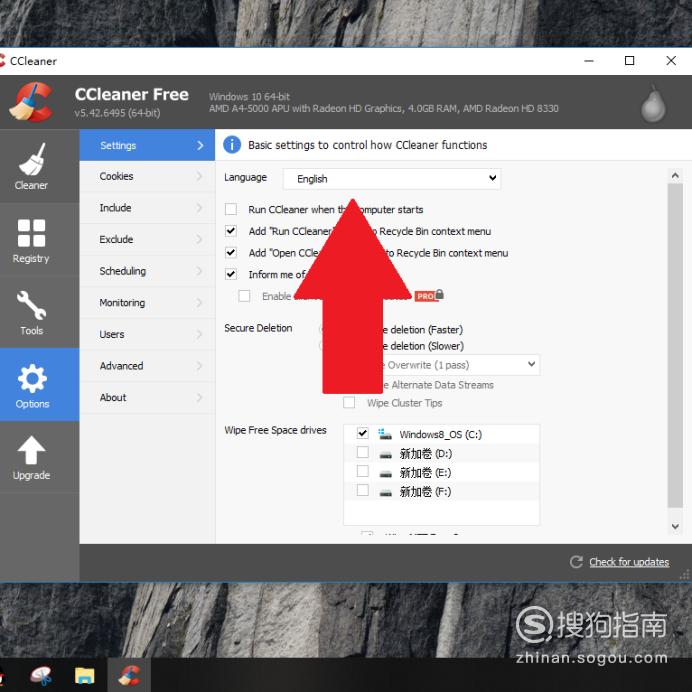The image size is (692, 692).
Task: Click the Check for updates link
Action: [x=629, y=562]
